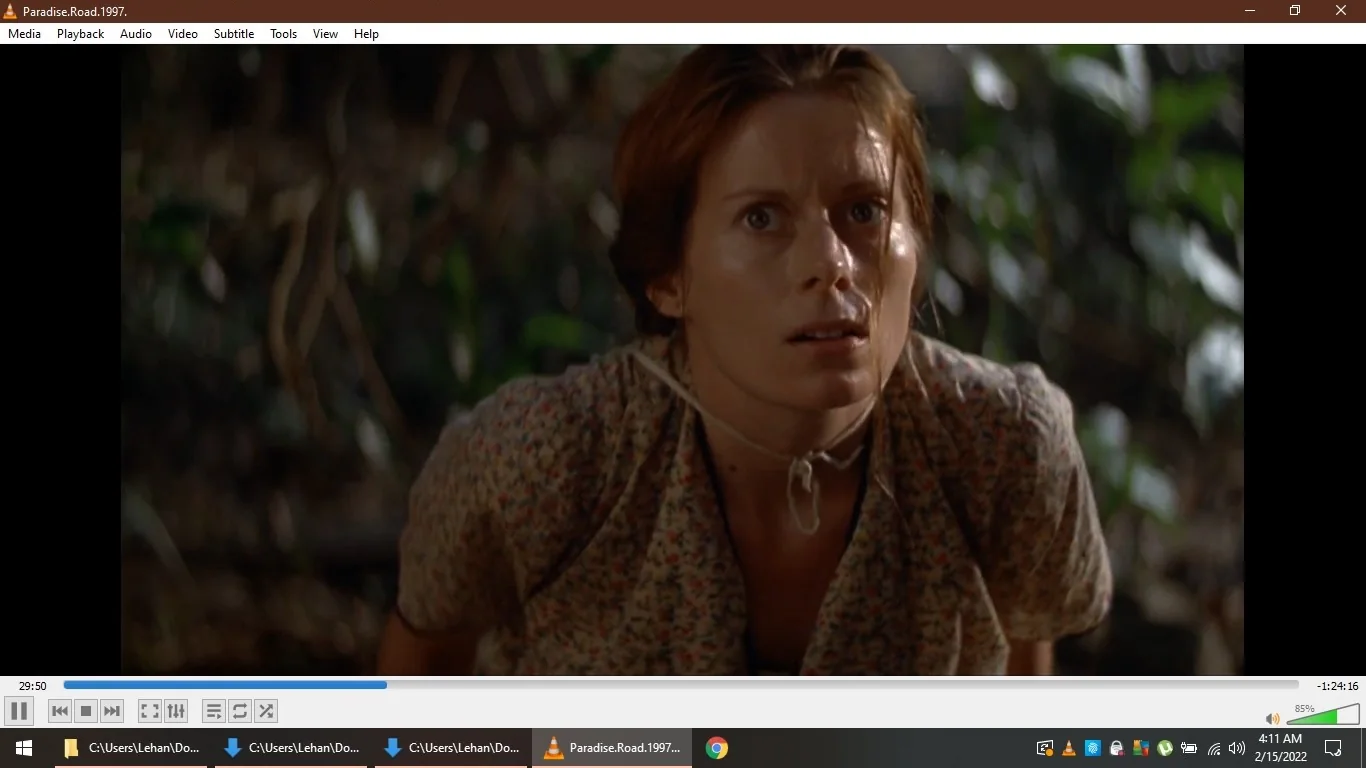Open the Tools menu
The image size is (1366, 768).
coord(284,34)
